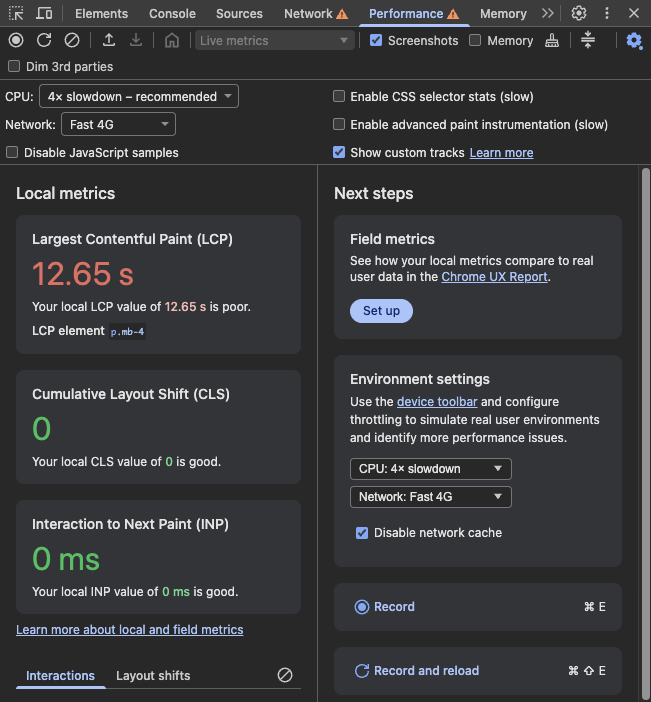Viewport: 651px width, 702px height.
Task: Open Network: Fast 4G dropdown in Environment settings
Action: [431, 497]
